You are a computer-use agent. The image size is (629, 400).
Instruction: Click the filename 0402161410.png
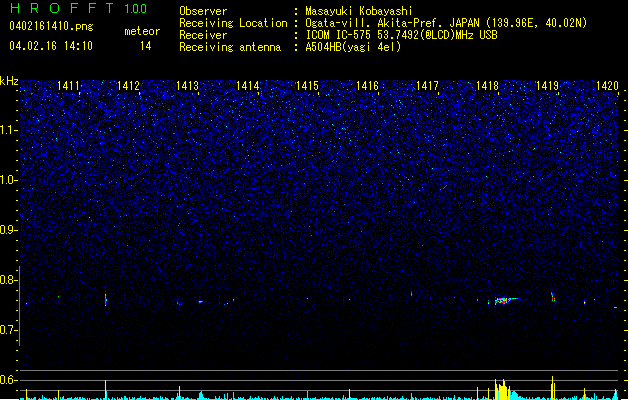[51, 27]
